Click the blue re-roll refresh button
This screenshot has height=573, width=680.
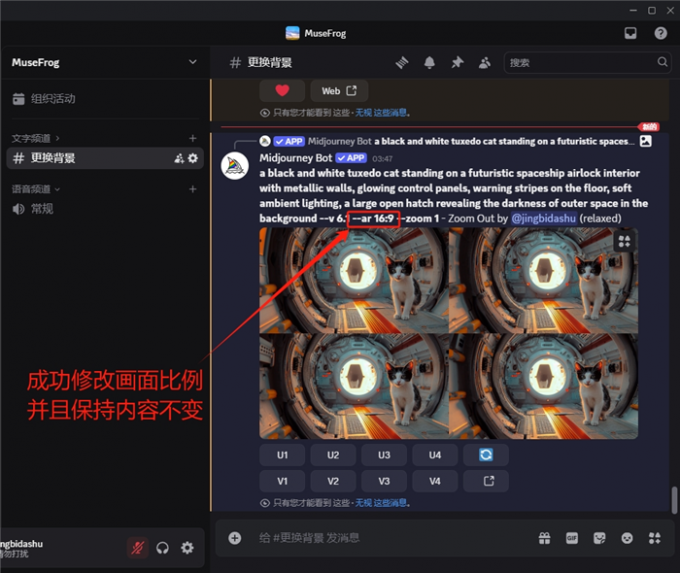pos(486,455)
